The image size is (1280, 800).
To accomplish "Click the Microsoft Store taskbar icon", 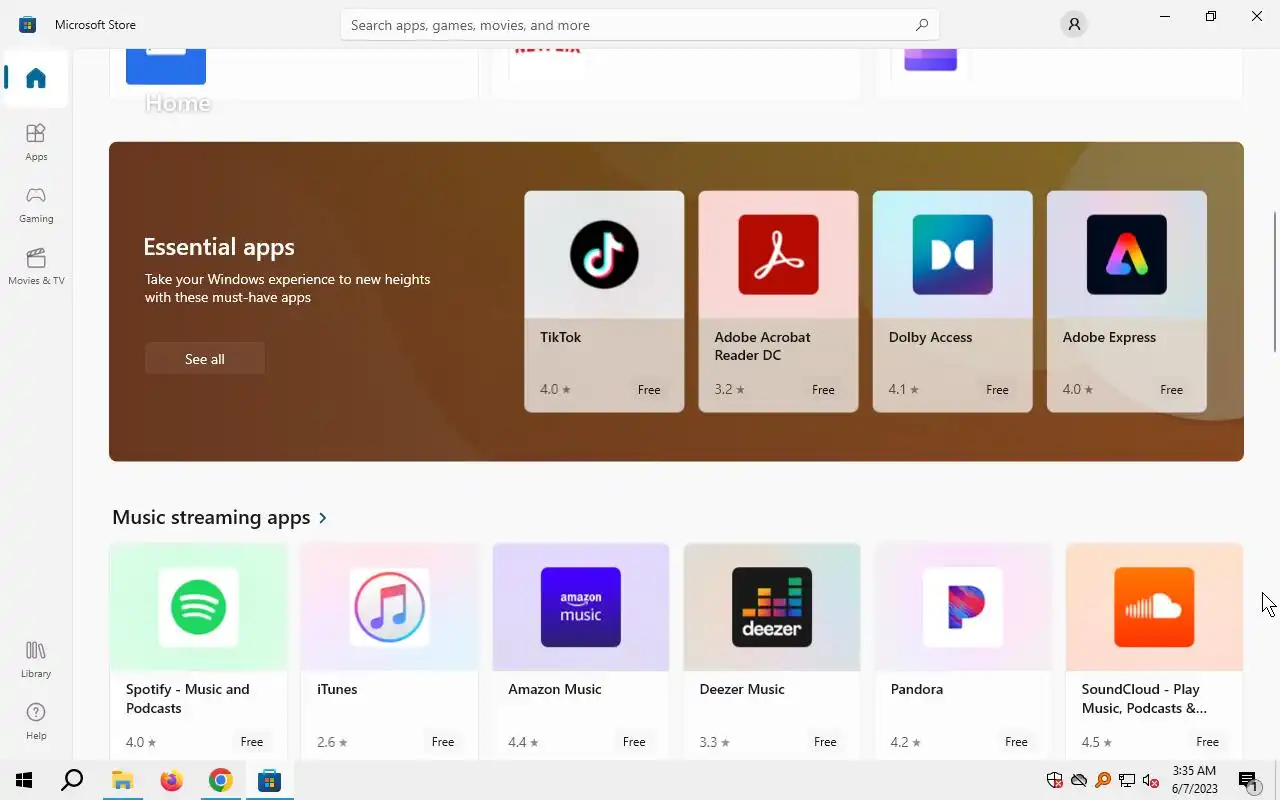I will 269,780.
